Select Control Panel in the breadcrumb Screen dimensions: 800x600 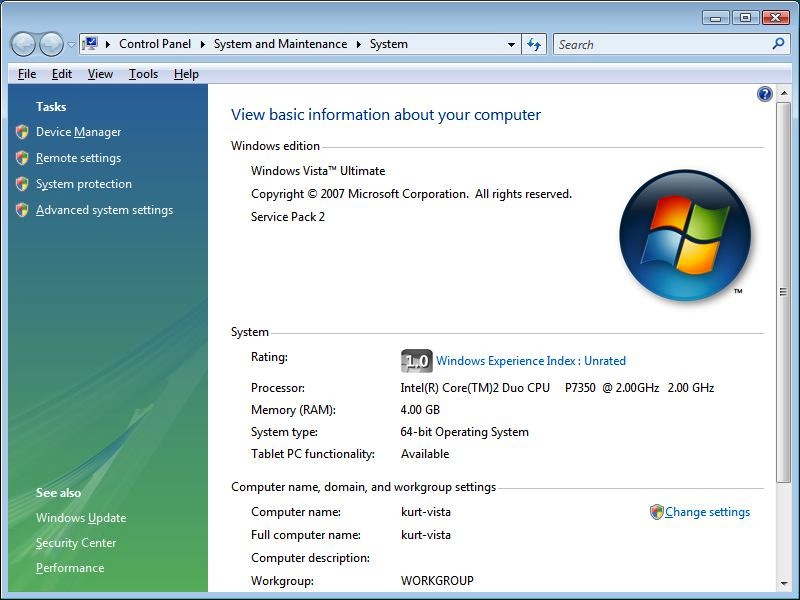click(x=155, y=44)
